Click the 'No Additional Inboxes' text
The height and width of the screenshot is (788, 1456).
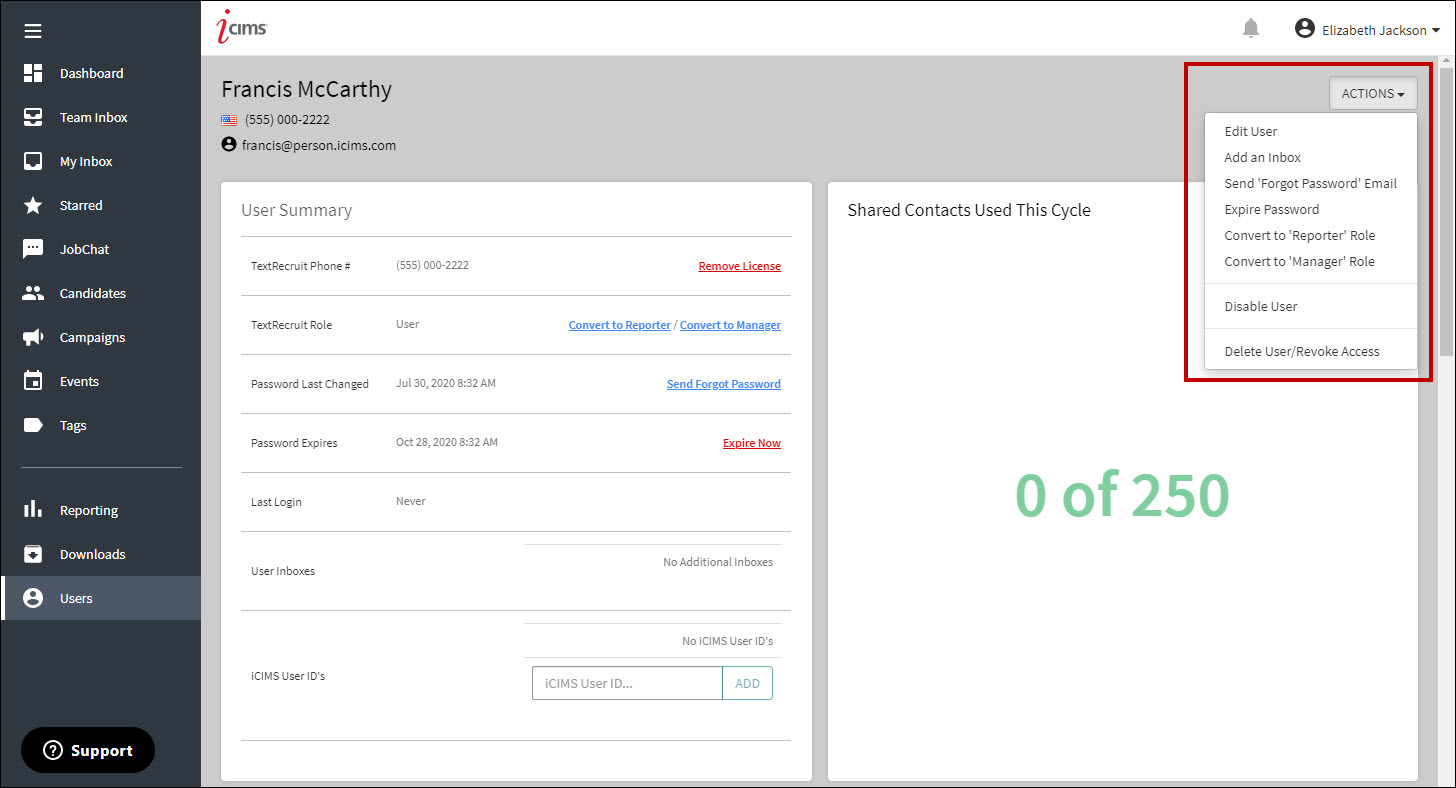click(718, 562)
